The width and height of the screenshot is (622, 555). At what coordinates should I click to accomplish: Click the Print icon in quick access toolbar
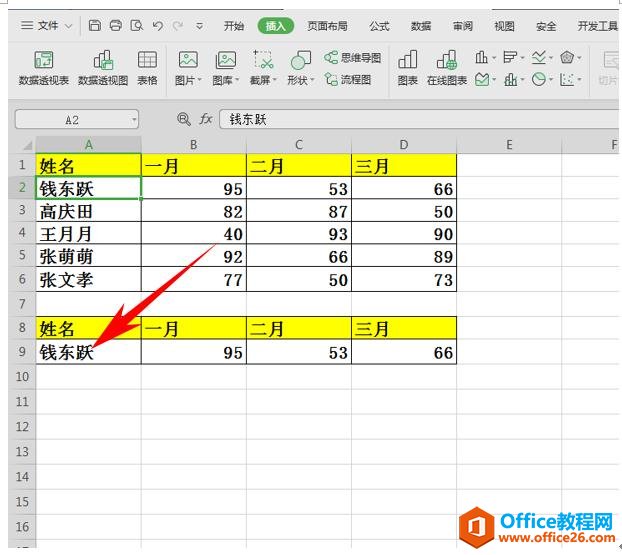115,26
